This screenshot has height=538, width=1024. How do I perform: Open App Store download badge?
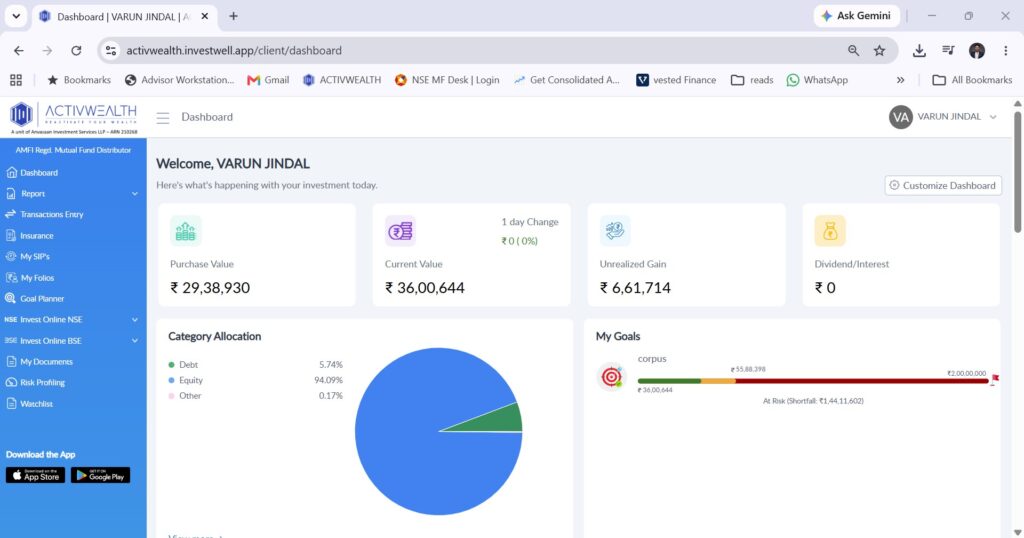point(35,475)
